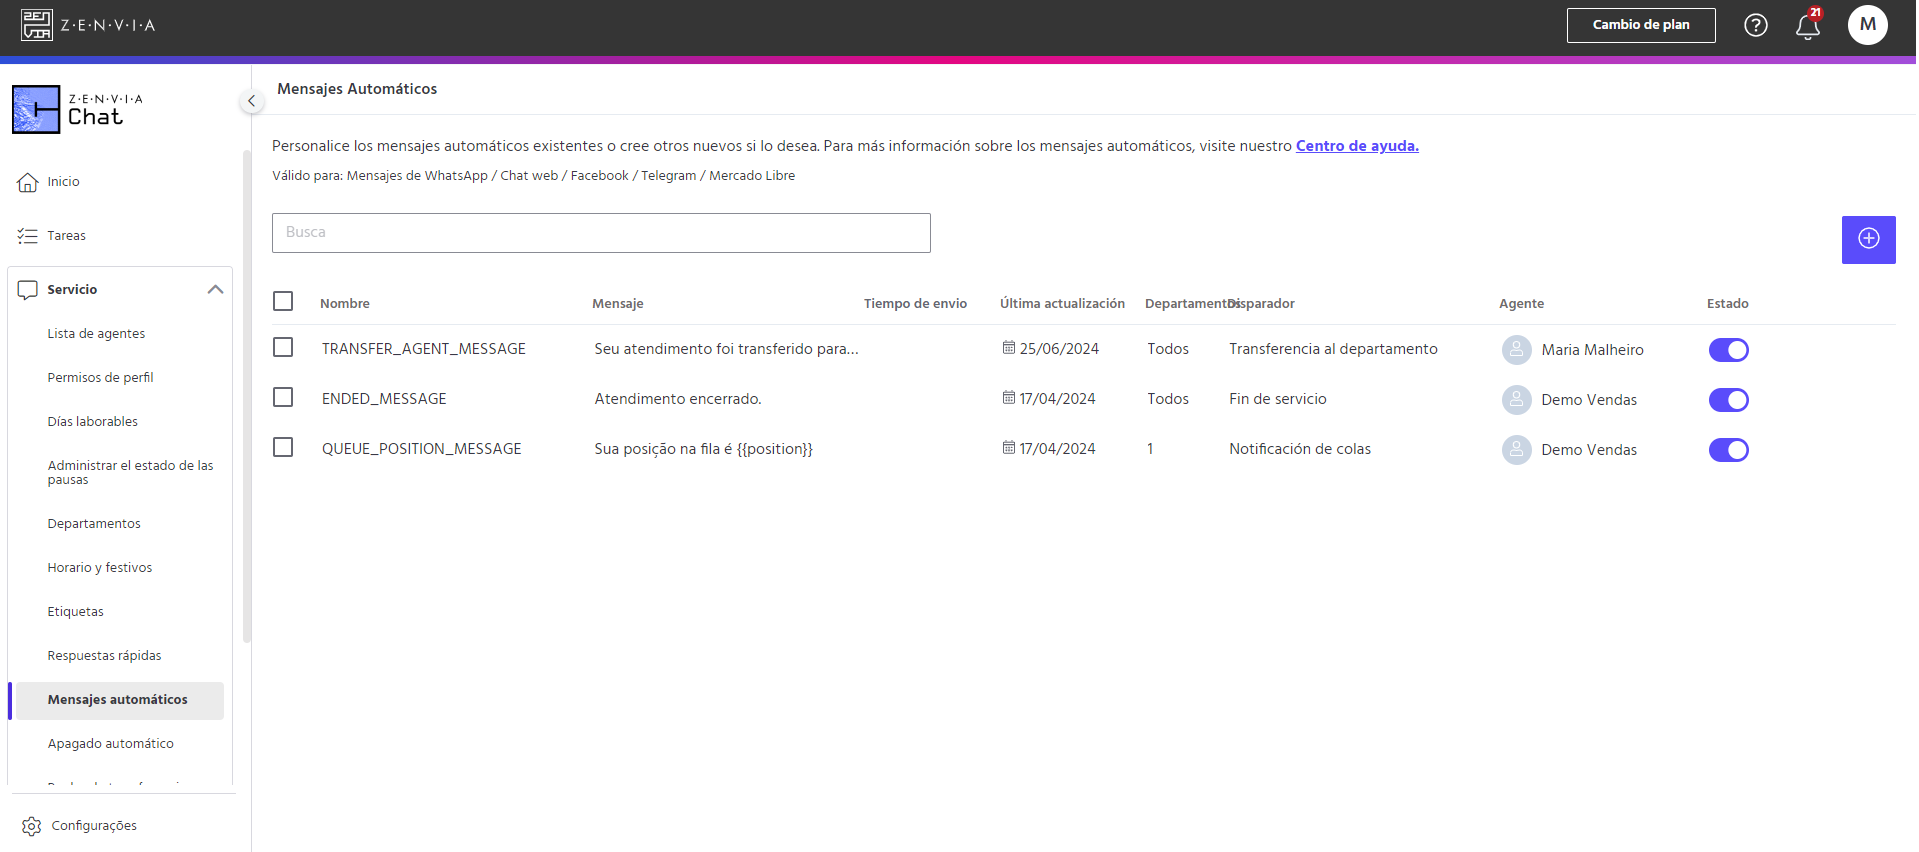Collapse the sidebar with the arrow button
This screenshot has height=852, width=1919.
tap(251, 101)
